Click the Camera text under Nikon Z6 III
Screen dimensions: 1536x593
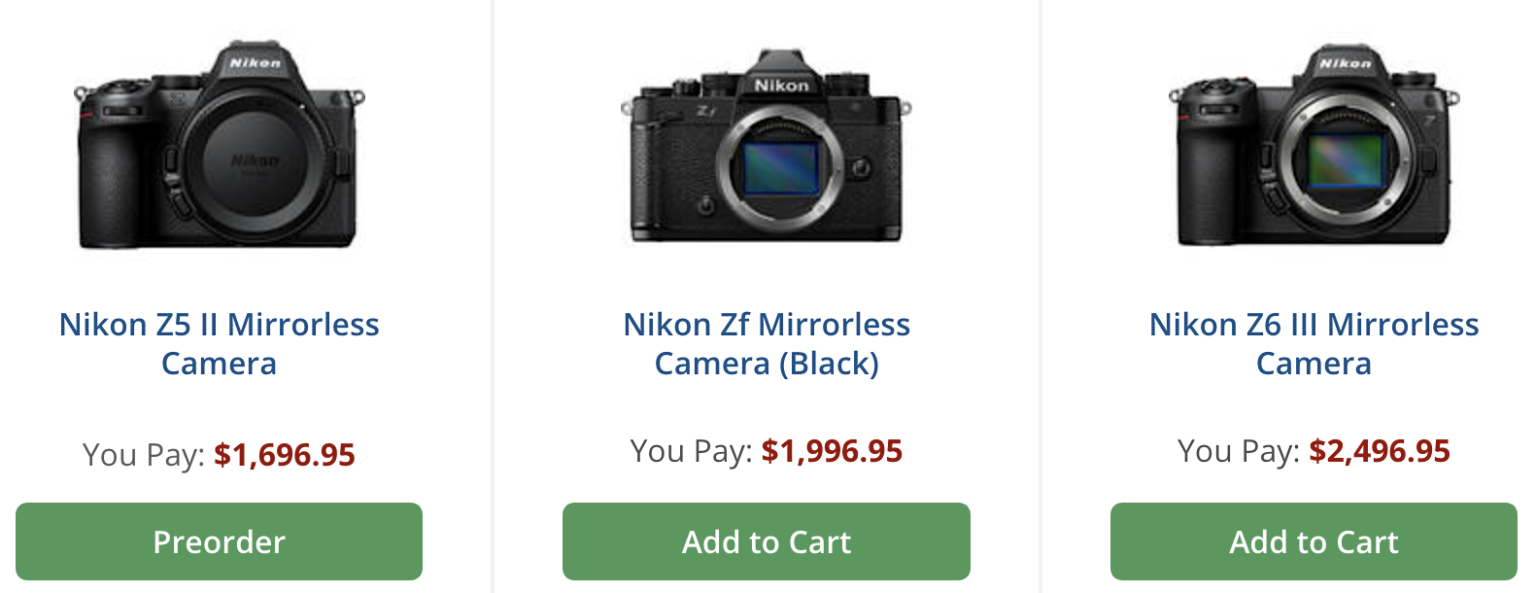(1313, 363)
